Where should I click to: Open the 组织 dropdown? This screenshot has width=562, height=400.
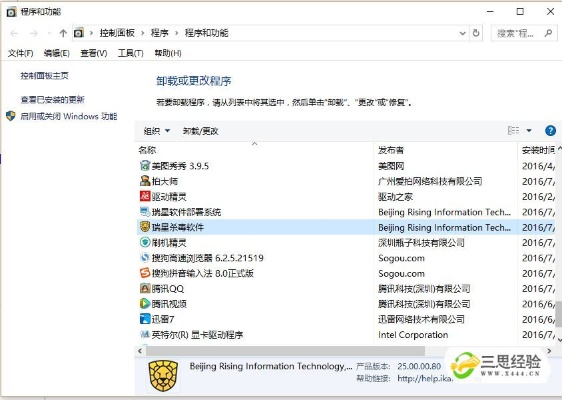tap(157, 131)
